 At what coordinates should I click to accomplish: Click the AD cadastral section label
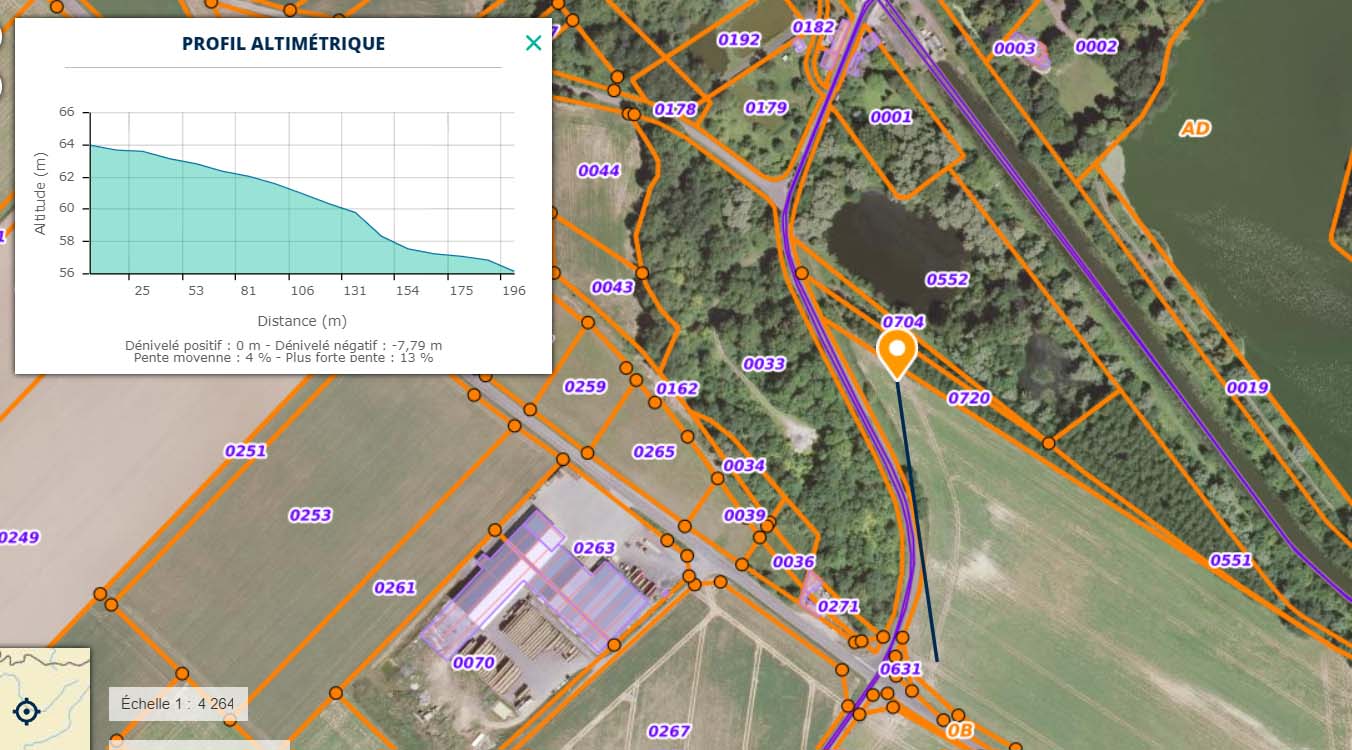click(x=1194, y=128)
